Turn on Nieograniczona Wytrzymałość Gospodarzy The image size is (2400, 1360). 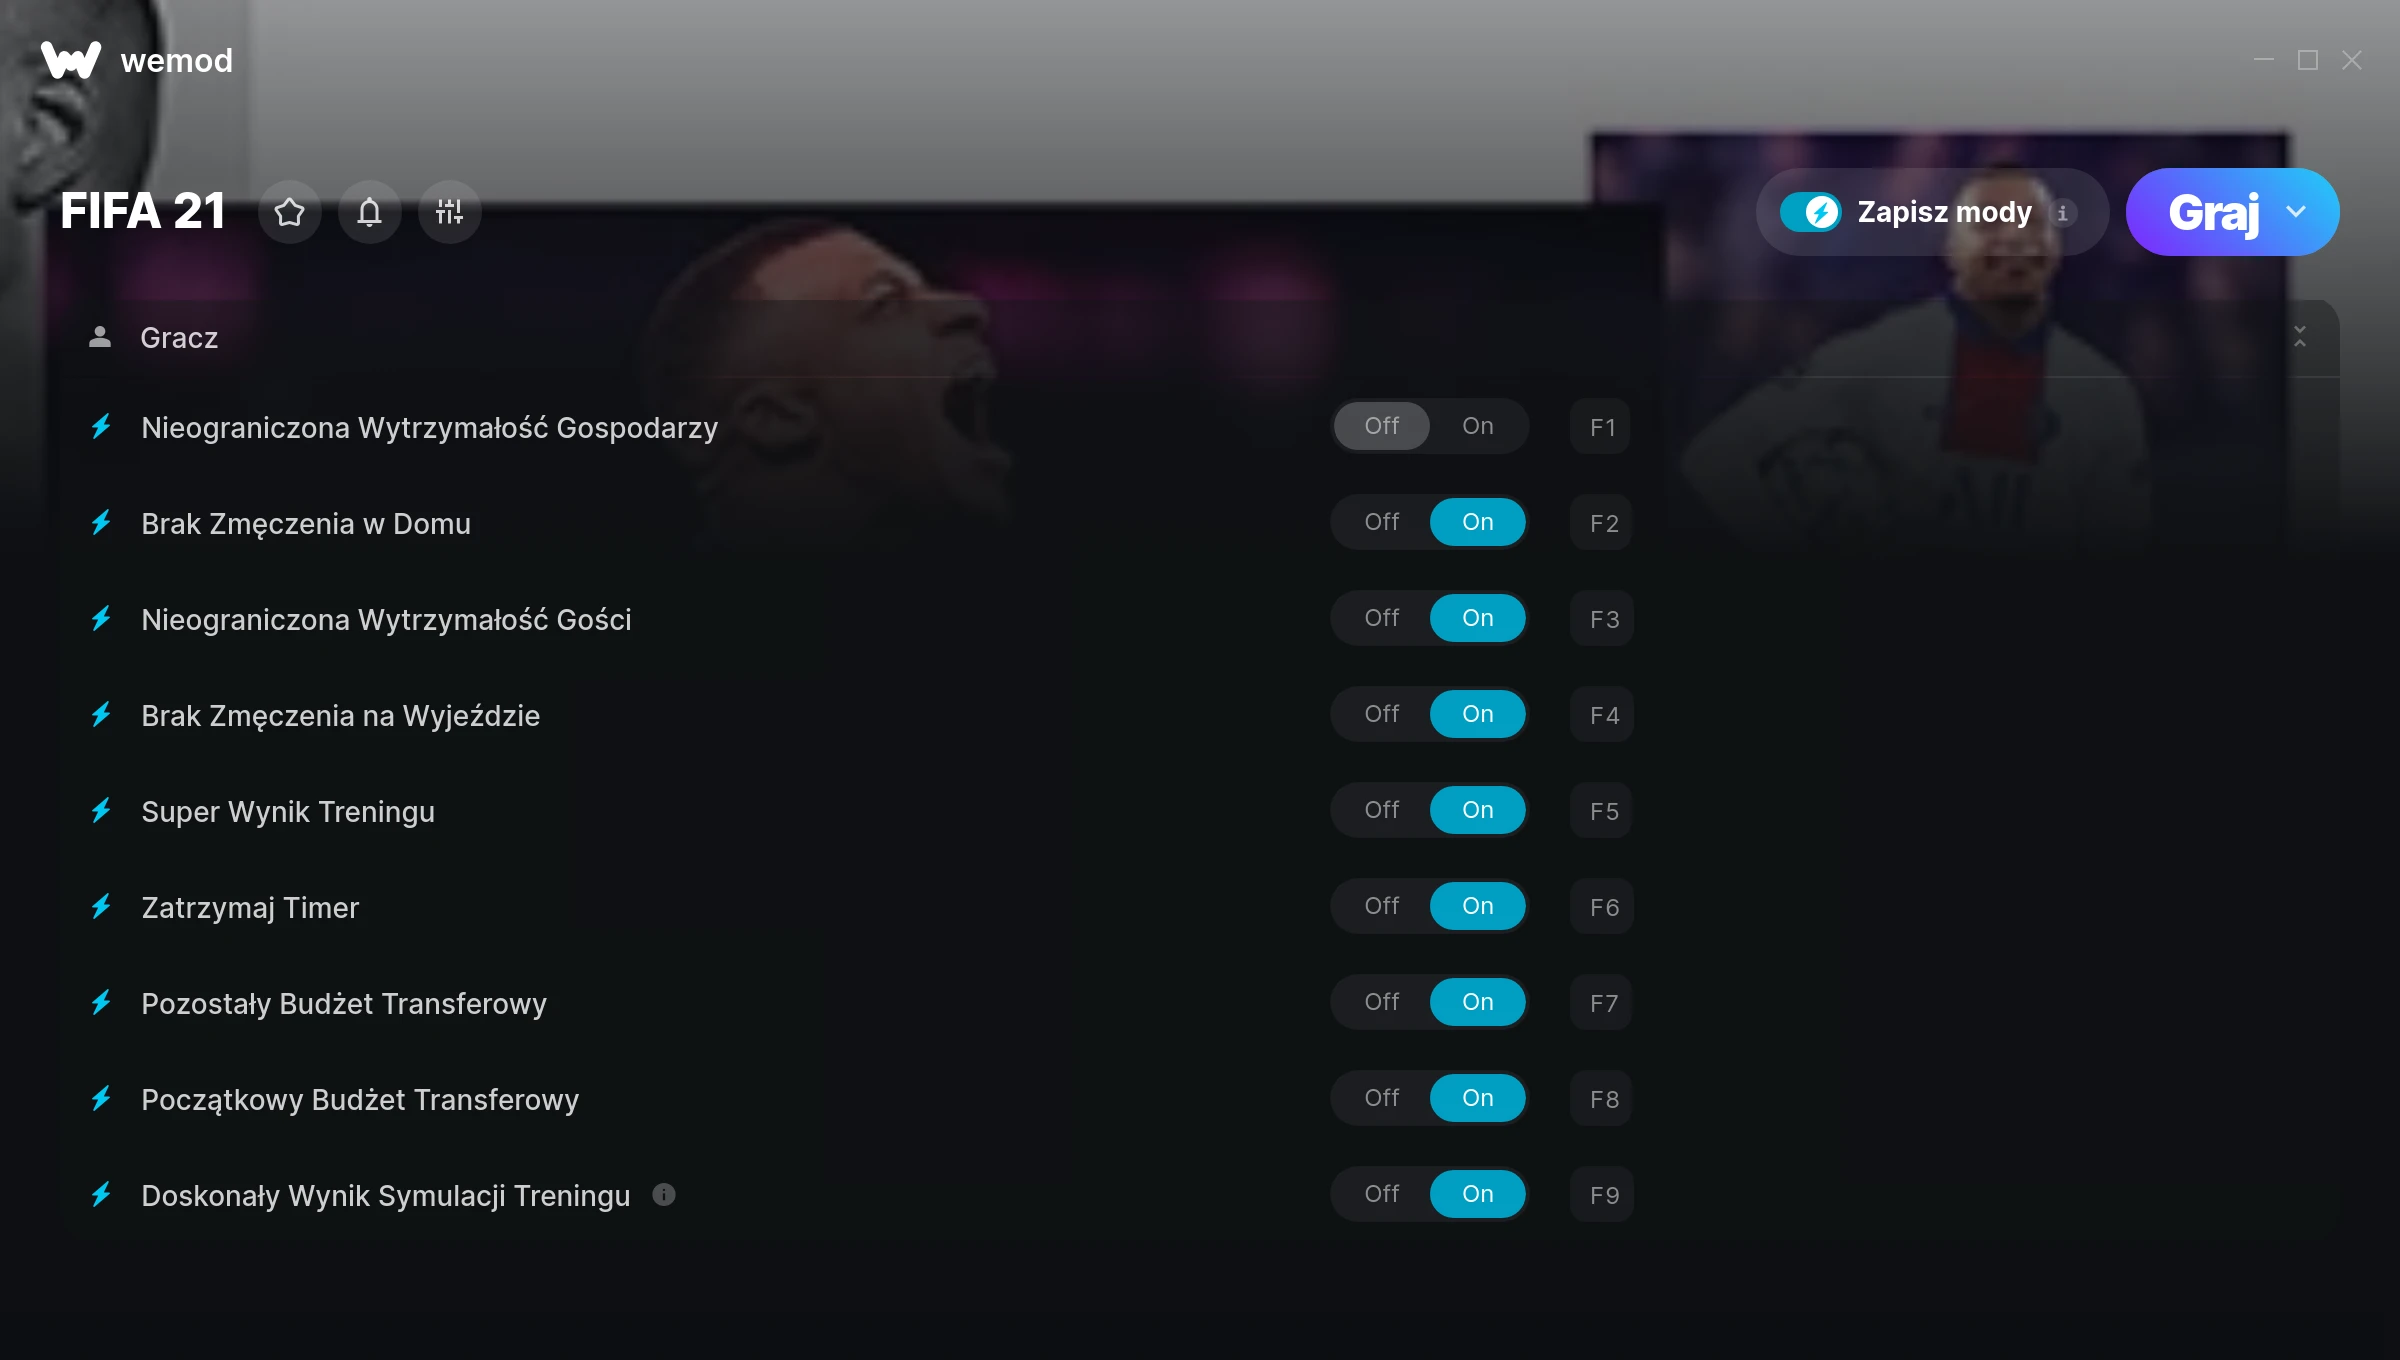pos(1477,426)
